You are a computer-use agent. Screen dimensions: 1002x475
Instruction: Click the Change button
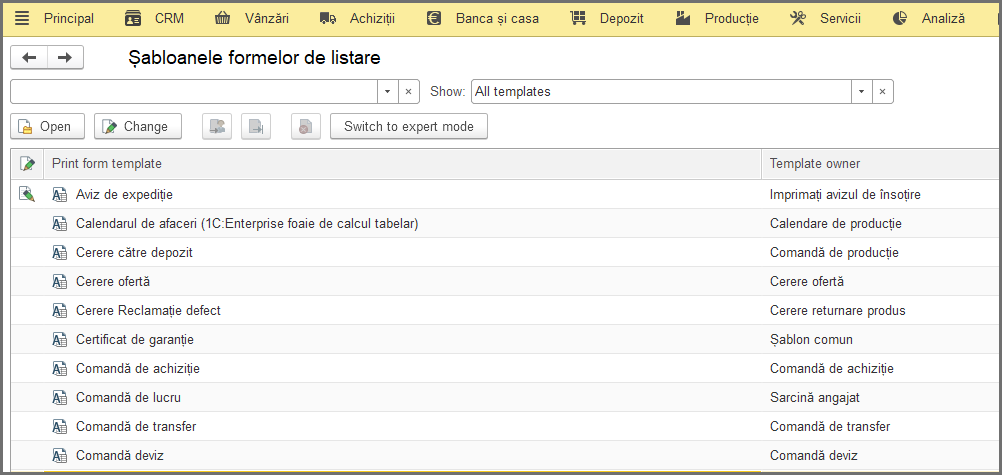[x=137, y=127]
